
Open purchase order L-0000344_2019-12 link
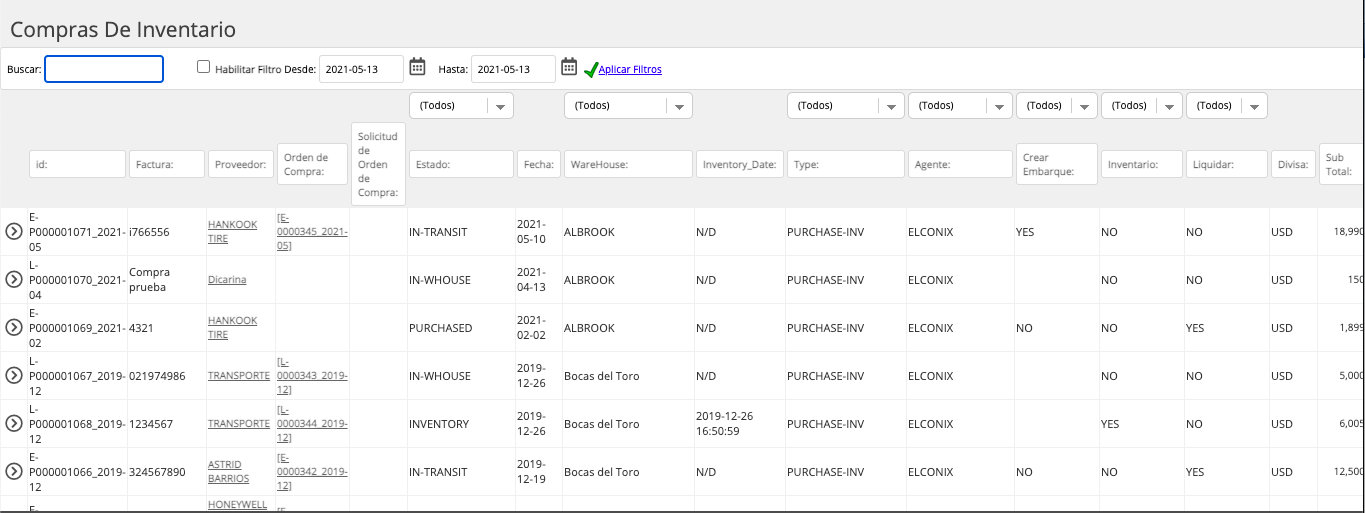pos(312,424)
